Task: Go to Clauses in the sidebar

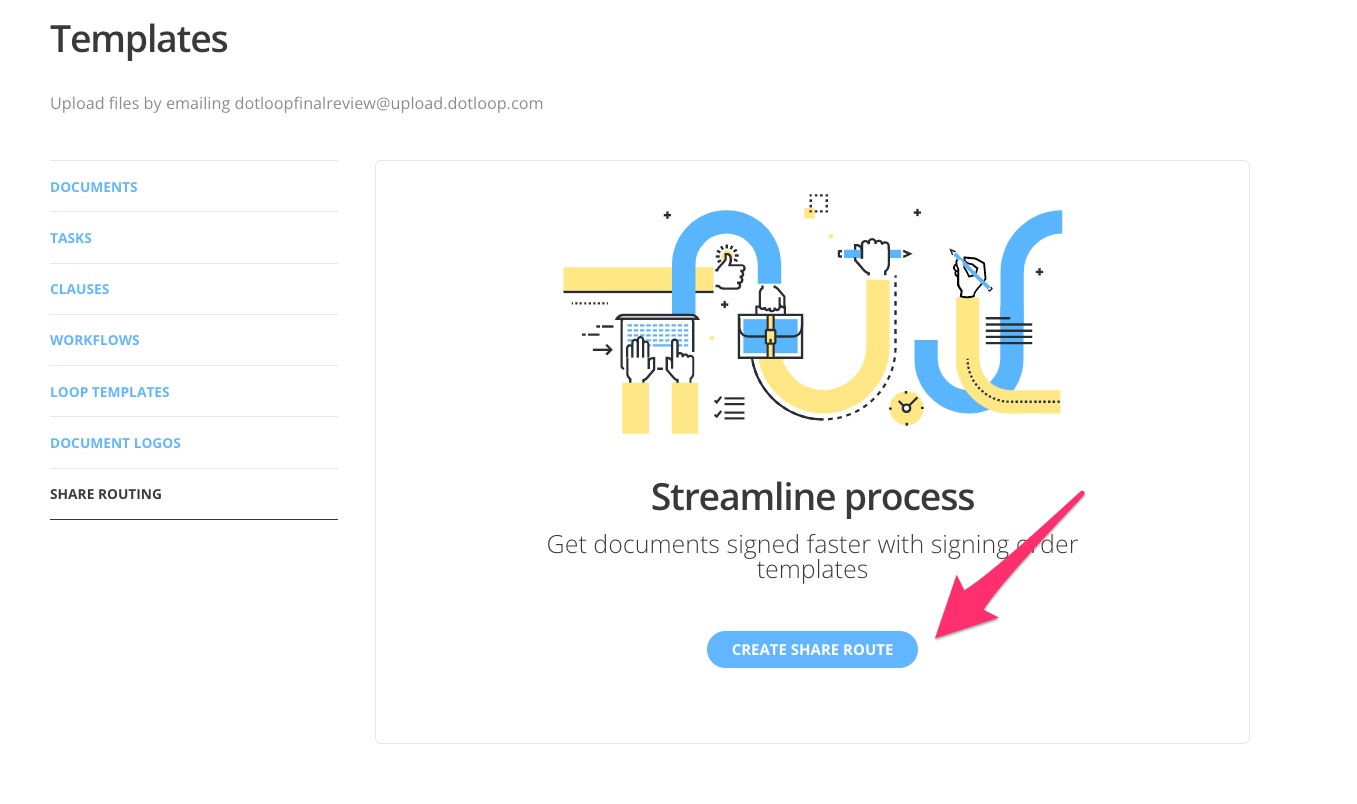Action: click(x=80, y=289)
